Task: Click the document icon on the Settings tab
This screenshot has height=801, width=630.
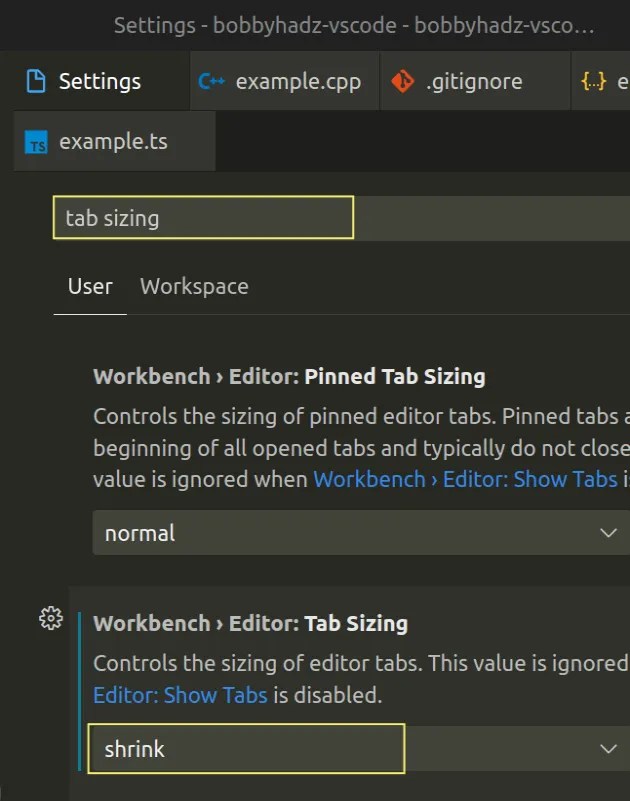Action: pyautogui.click(x=36, y=82)
